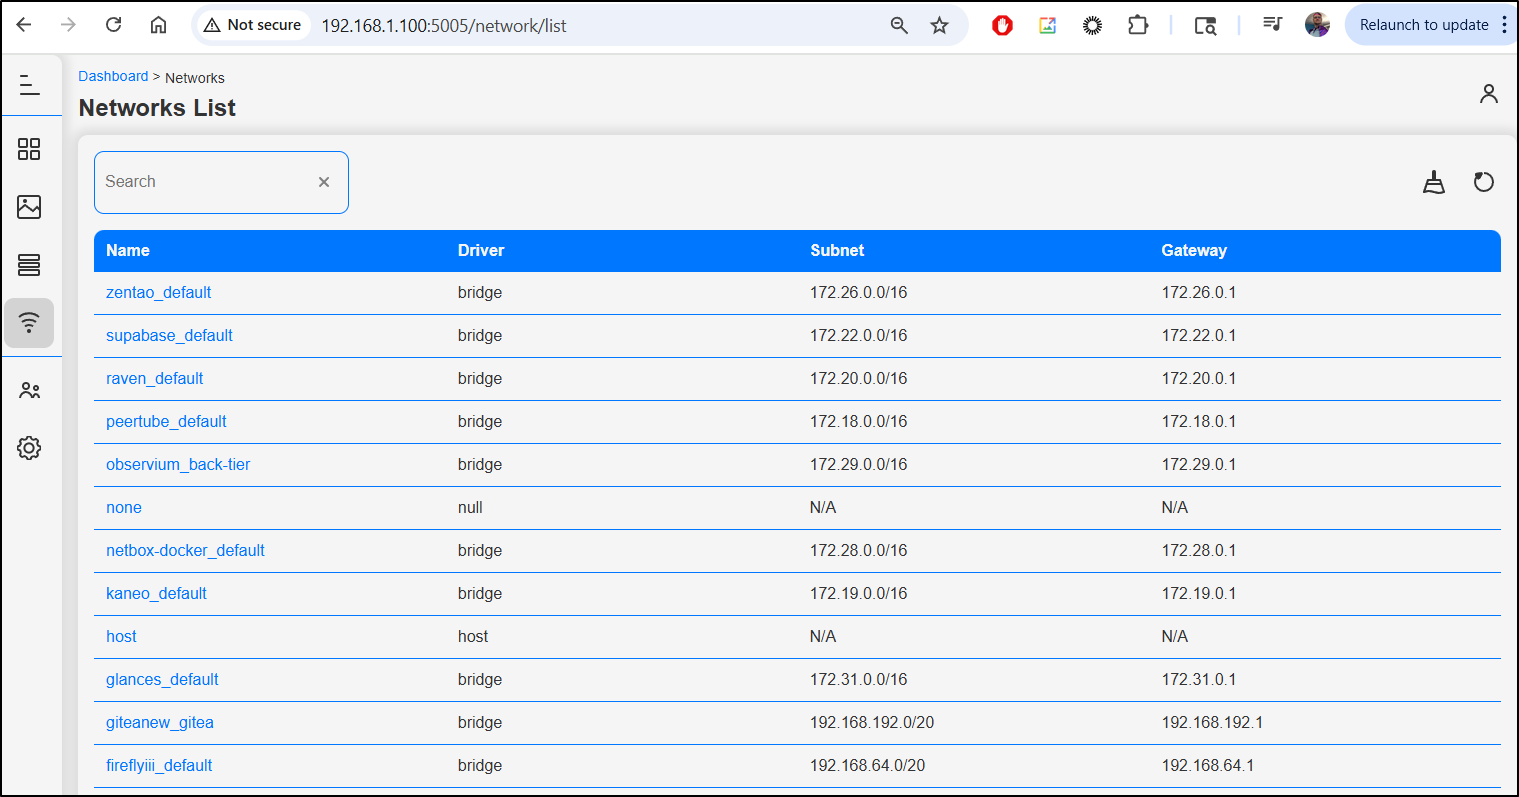Click the browser forward arrow
Viewport: 1519px width, 797px height.
(68, 25)
